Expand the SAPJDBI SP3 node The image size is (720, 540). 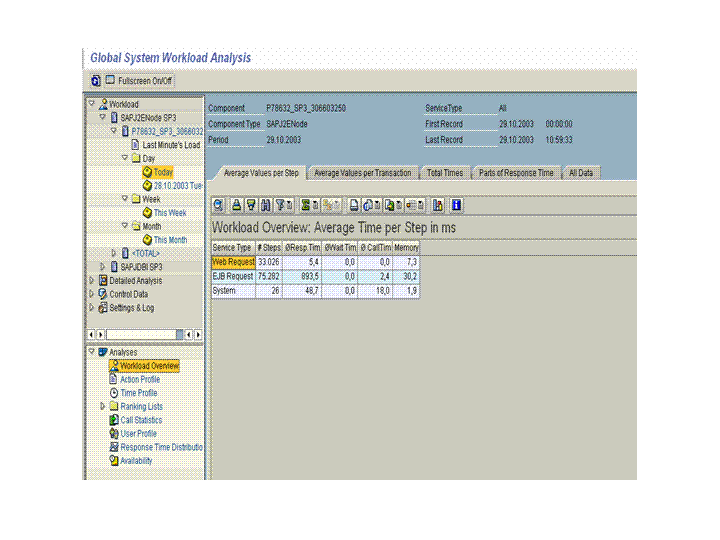pos(102,267)
